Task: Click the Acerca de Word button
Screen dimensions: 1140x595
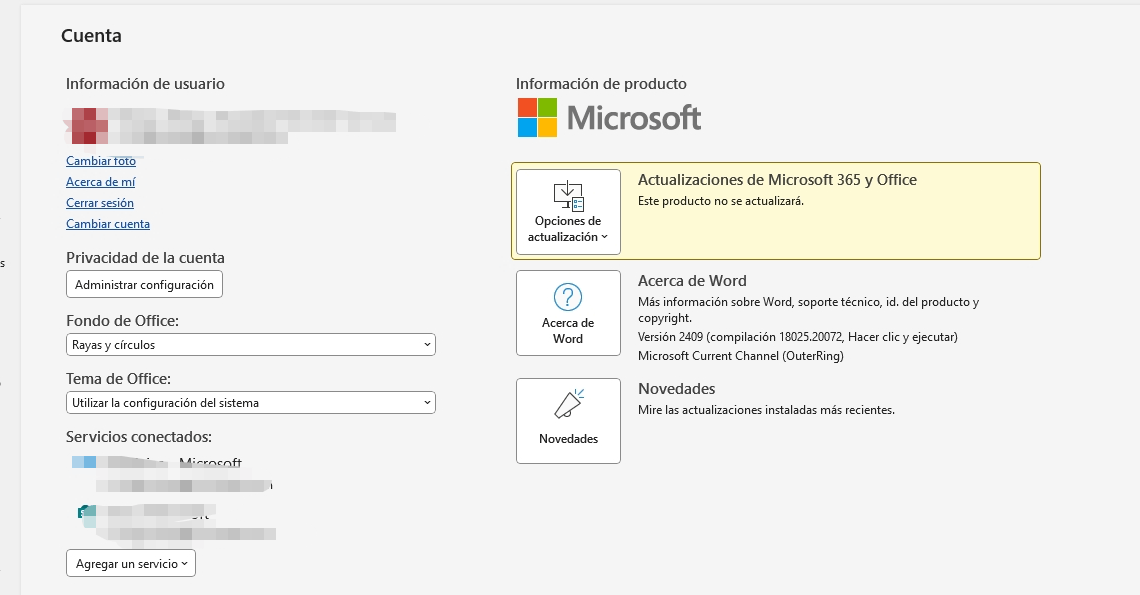Action: click(568, 313)
